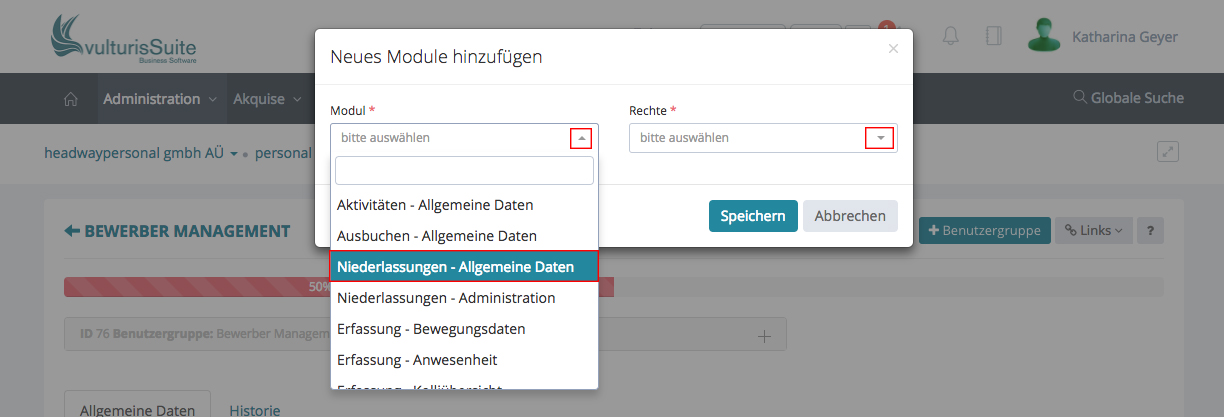Click the plus icon in Benutzergruppe row

tap(765, 336)
